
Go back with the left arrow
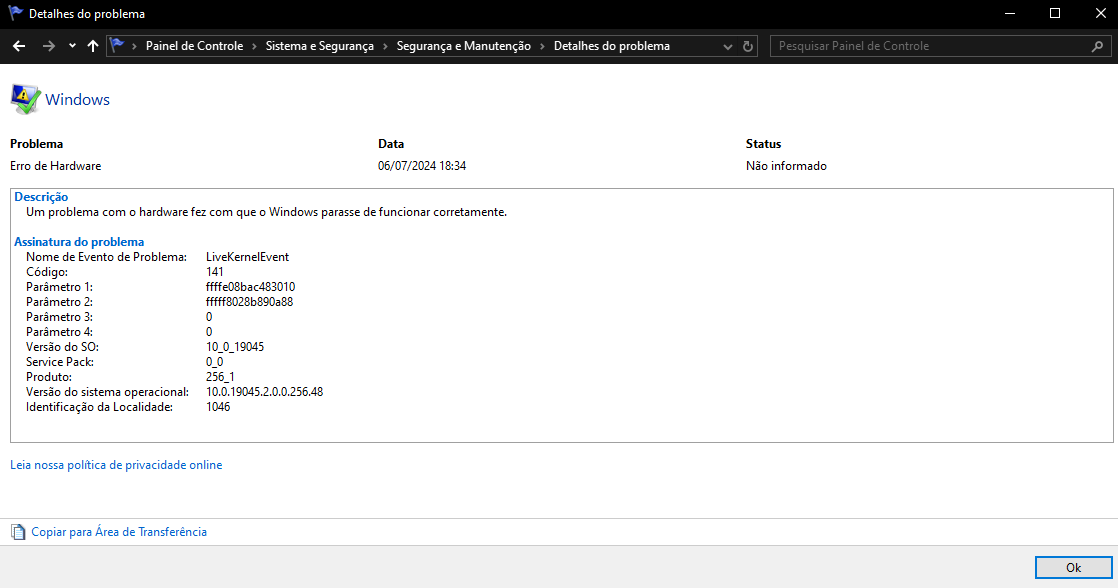coord(19,46)
